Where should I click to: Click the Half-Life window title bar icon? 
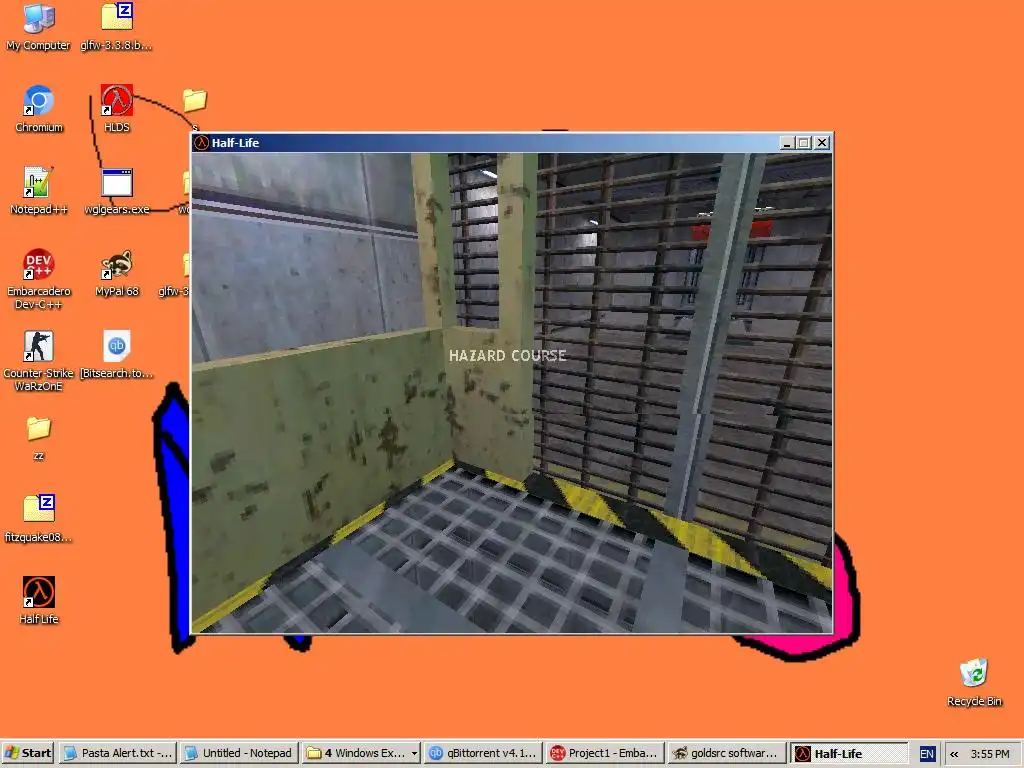pos(201,142)
